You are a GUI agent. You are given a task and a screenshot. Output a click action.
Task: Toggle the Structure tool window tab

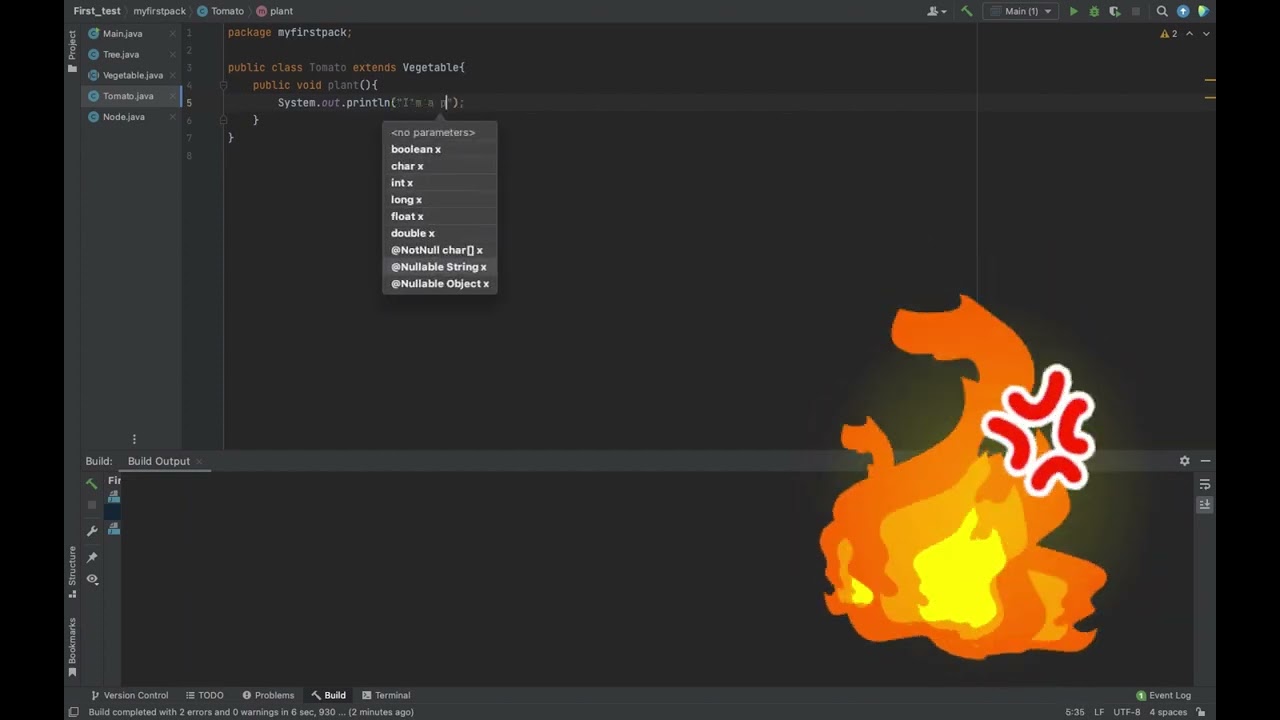(x=72, y=571)
